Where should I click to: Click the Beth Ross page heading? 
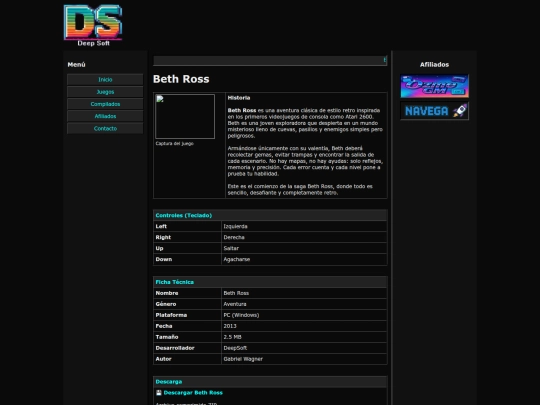[181, 79]
